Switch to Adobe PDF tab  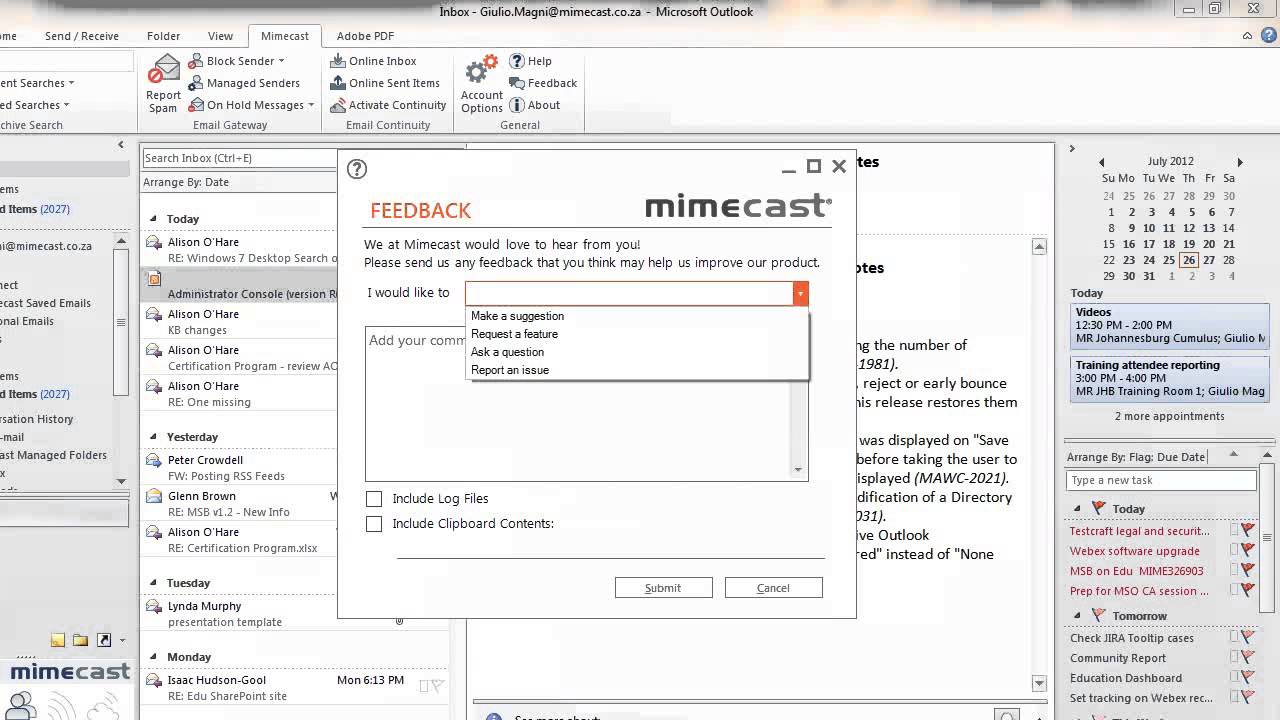point(365,36)
